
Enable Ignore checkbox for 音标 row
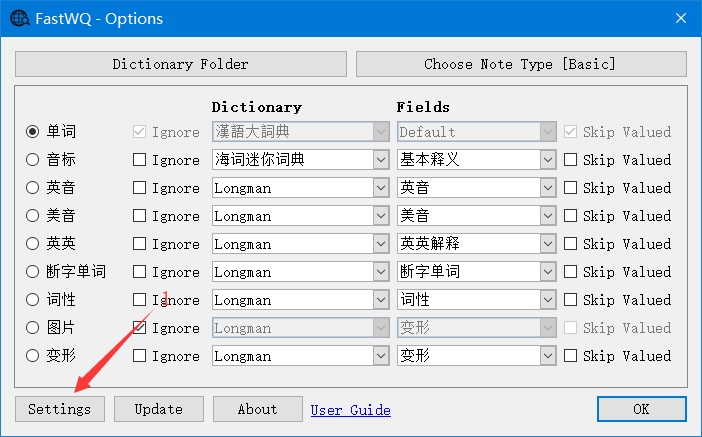(140, 160)
